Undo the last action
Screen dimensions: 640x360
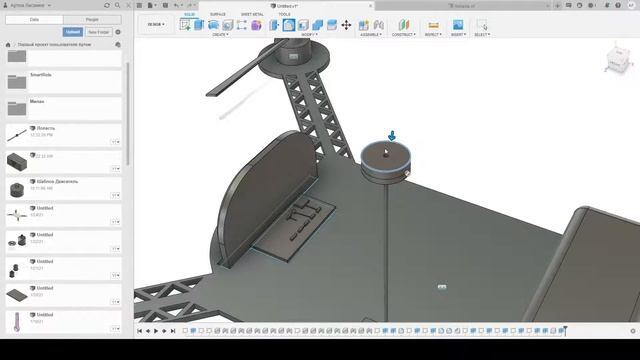tap(176, 5)
